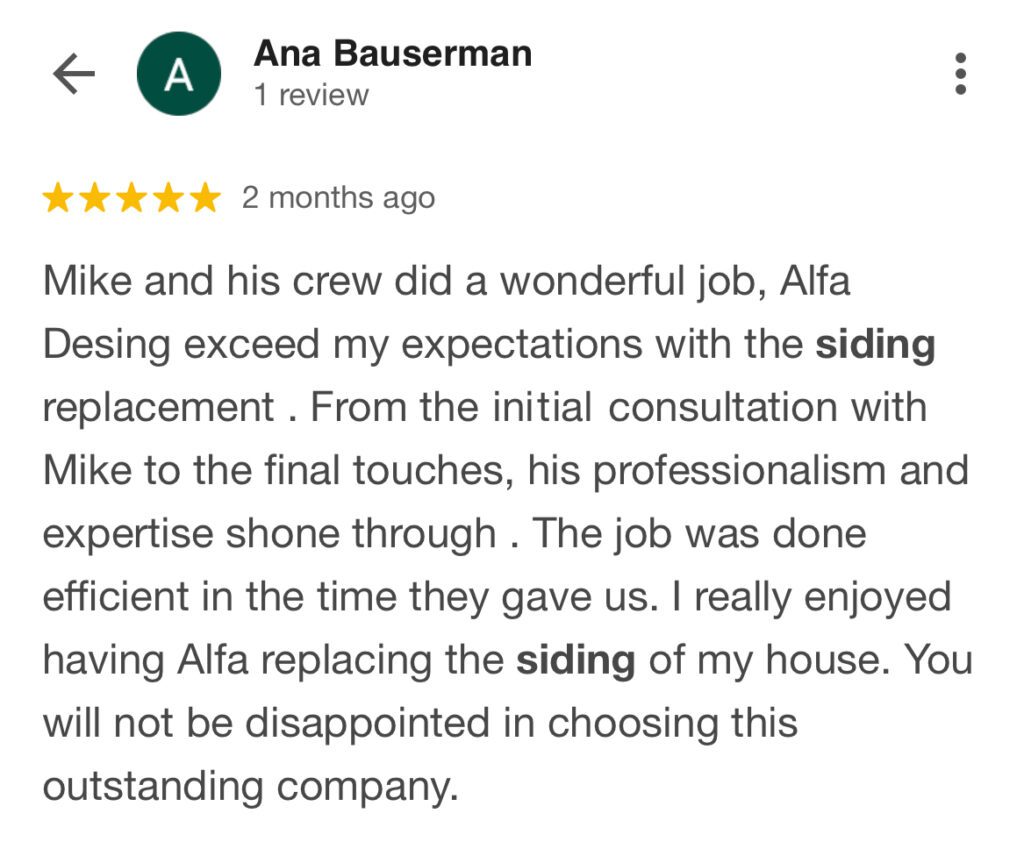Open Ana Bauserman's reviewer profile name
The width and height of the screenshot is (1024, 842).
pos(393,53)
